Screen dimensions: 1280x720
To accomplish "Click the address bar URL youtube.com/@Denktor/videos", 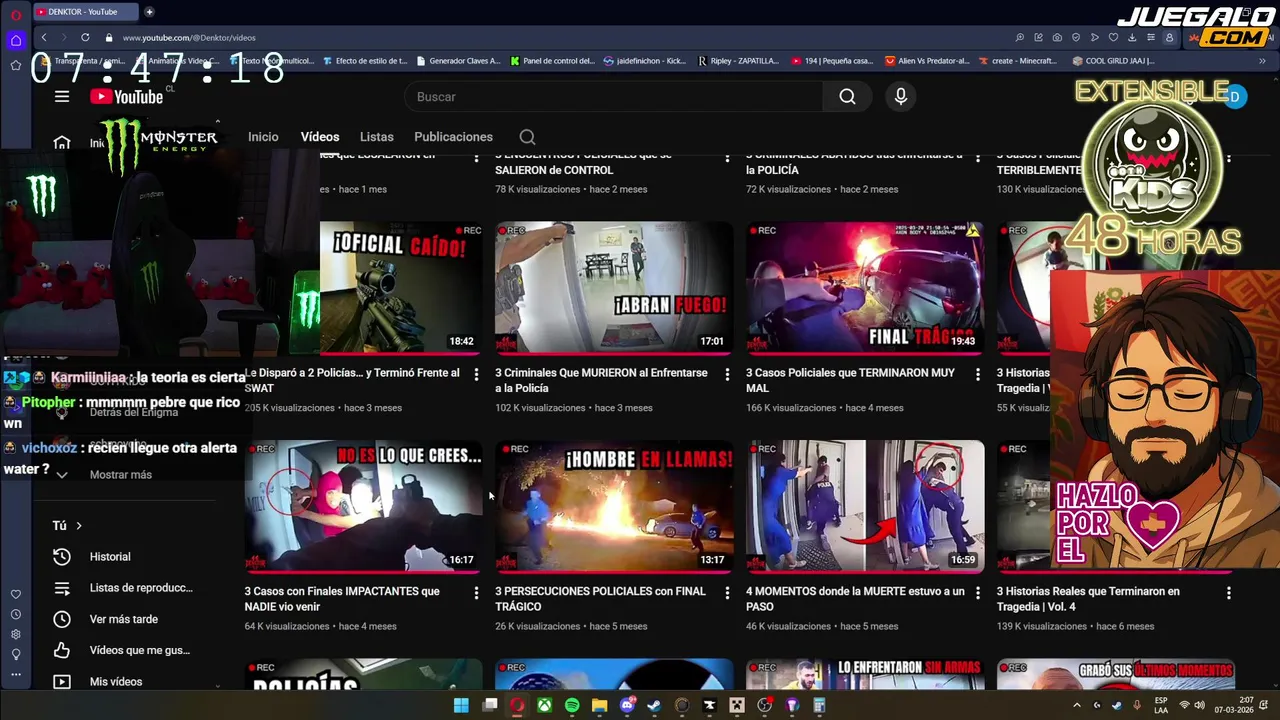I will [x=189, y=38].
